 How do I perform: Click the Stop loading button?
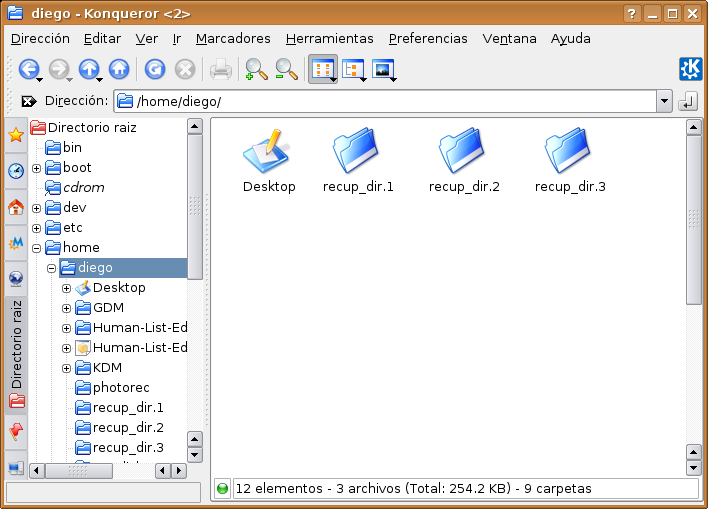[185, 69]
